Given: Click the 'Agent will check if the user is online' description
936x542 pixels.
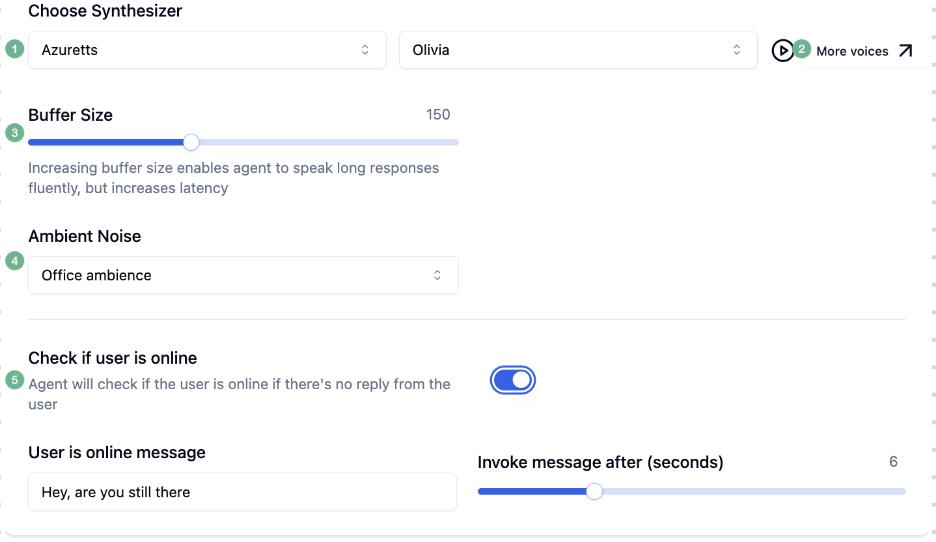Looking at the screenshot, I should [x=239, y=394].
